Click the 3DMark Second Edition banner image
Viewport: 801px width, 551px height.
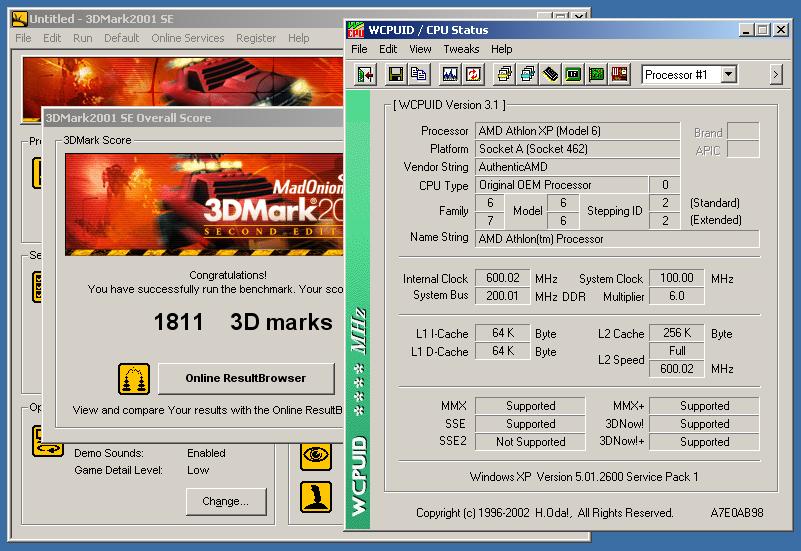tap(204, 204)
